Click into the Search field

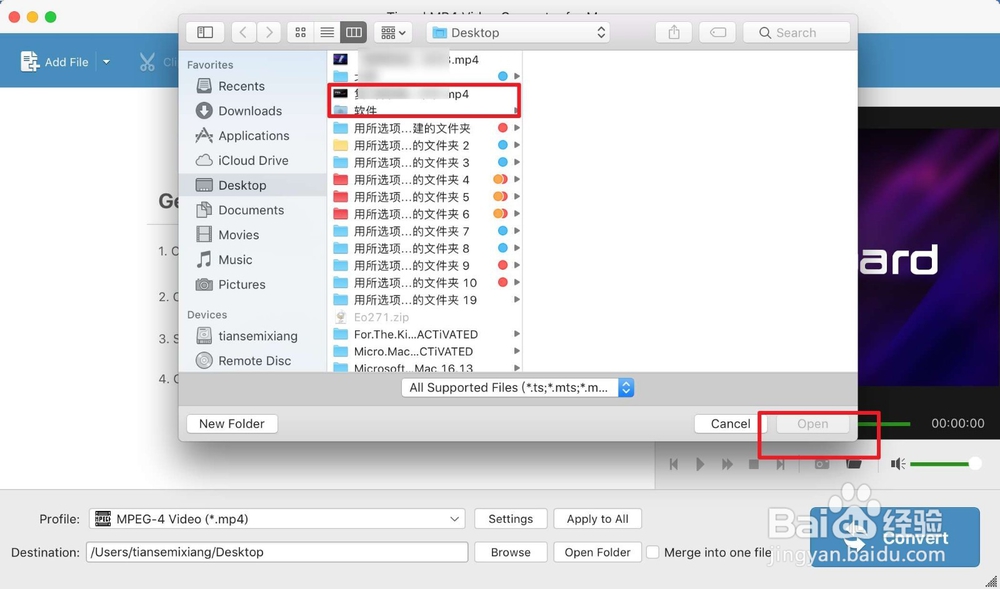(797, 33)
